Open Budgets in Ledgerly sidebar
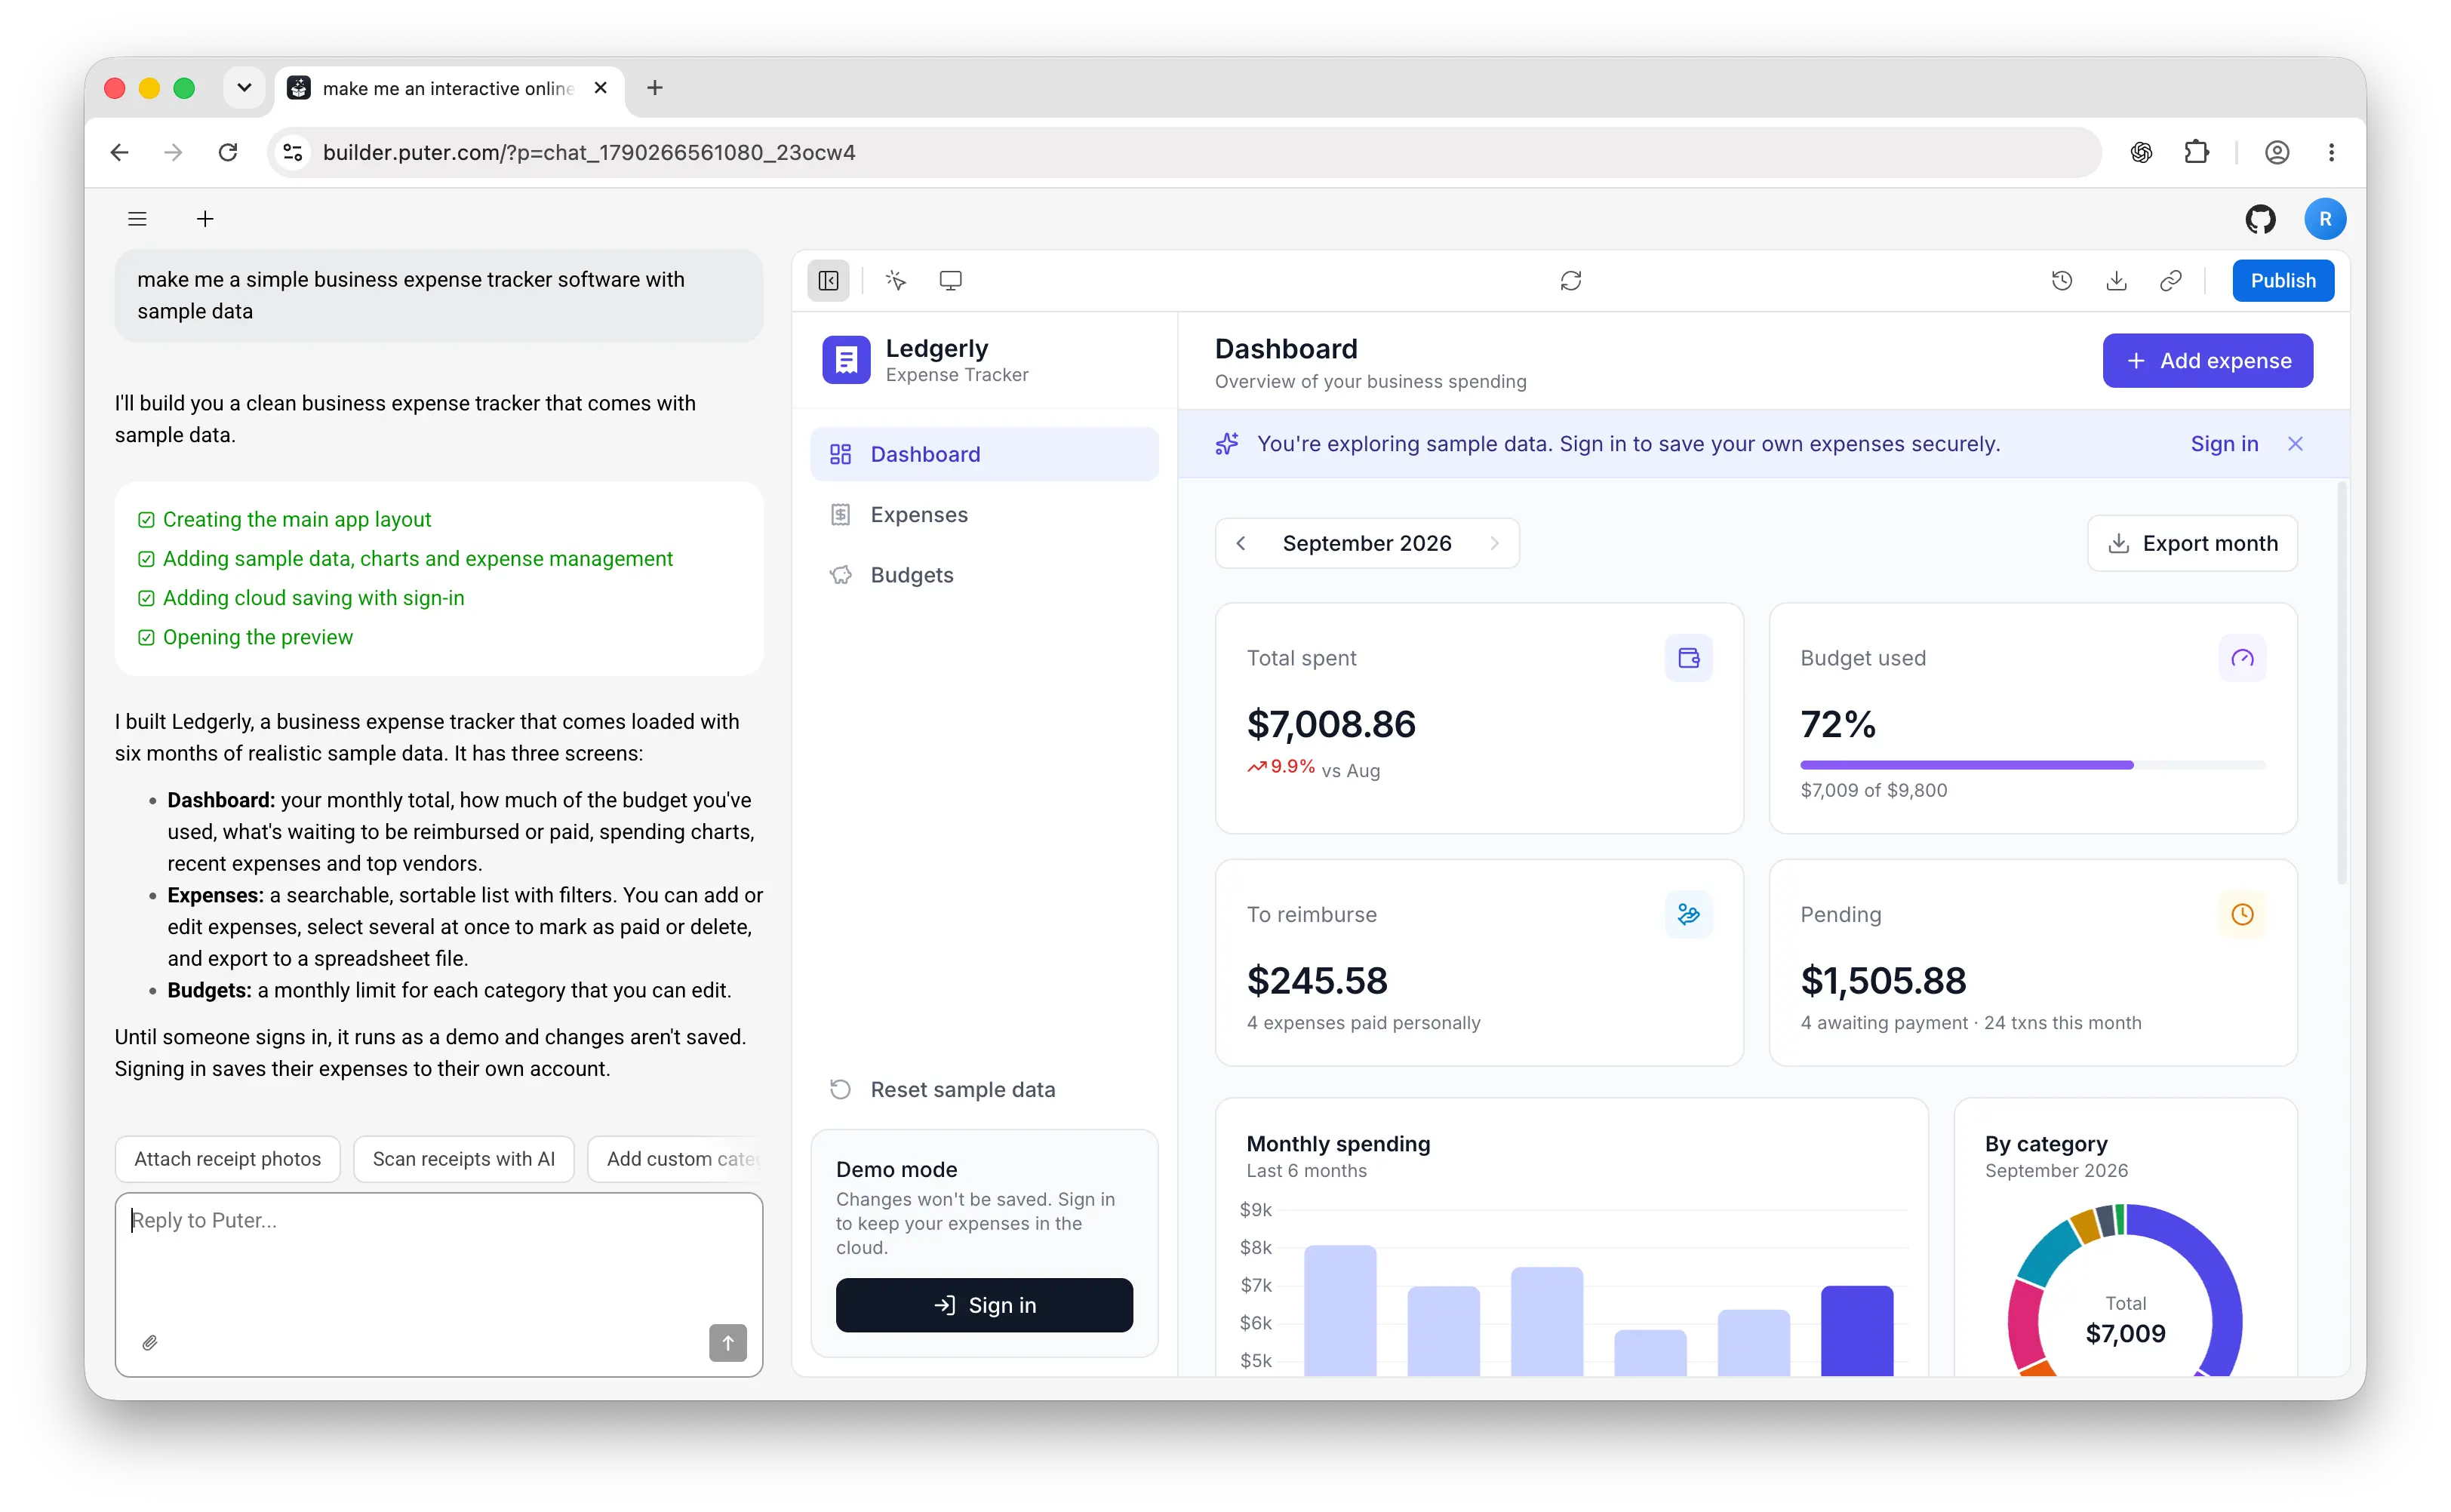Image resolution: width=2451 pixels, height=1512 pixels. pyautogui.click(x=984, y=575)
